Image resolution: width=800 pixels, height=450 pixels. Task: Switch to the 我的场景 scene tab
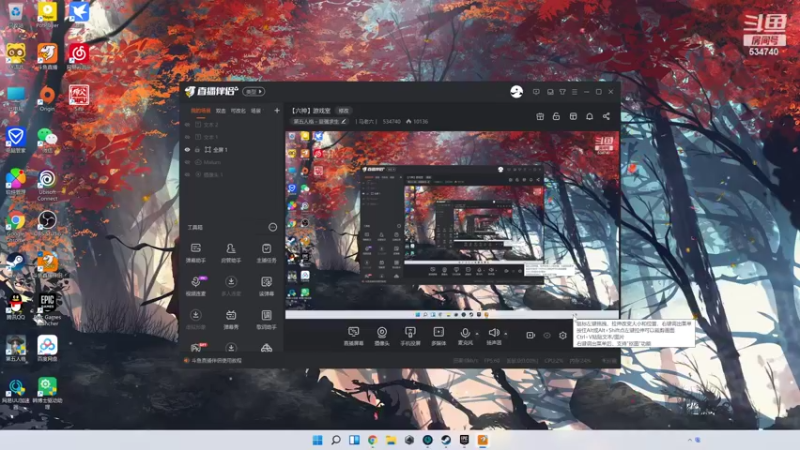coord(201,111)
